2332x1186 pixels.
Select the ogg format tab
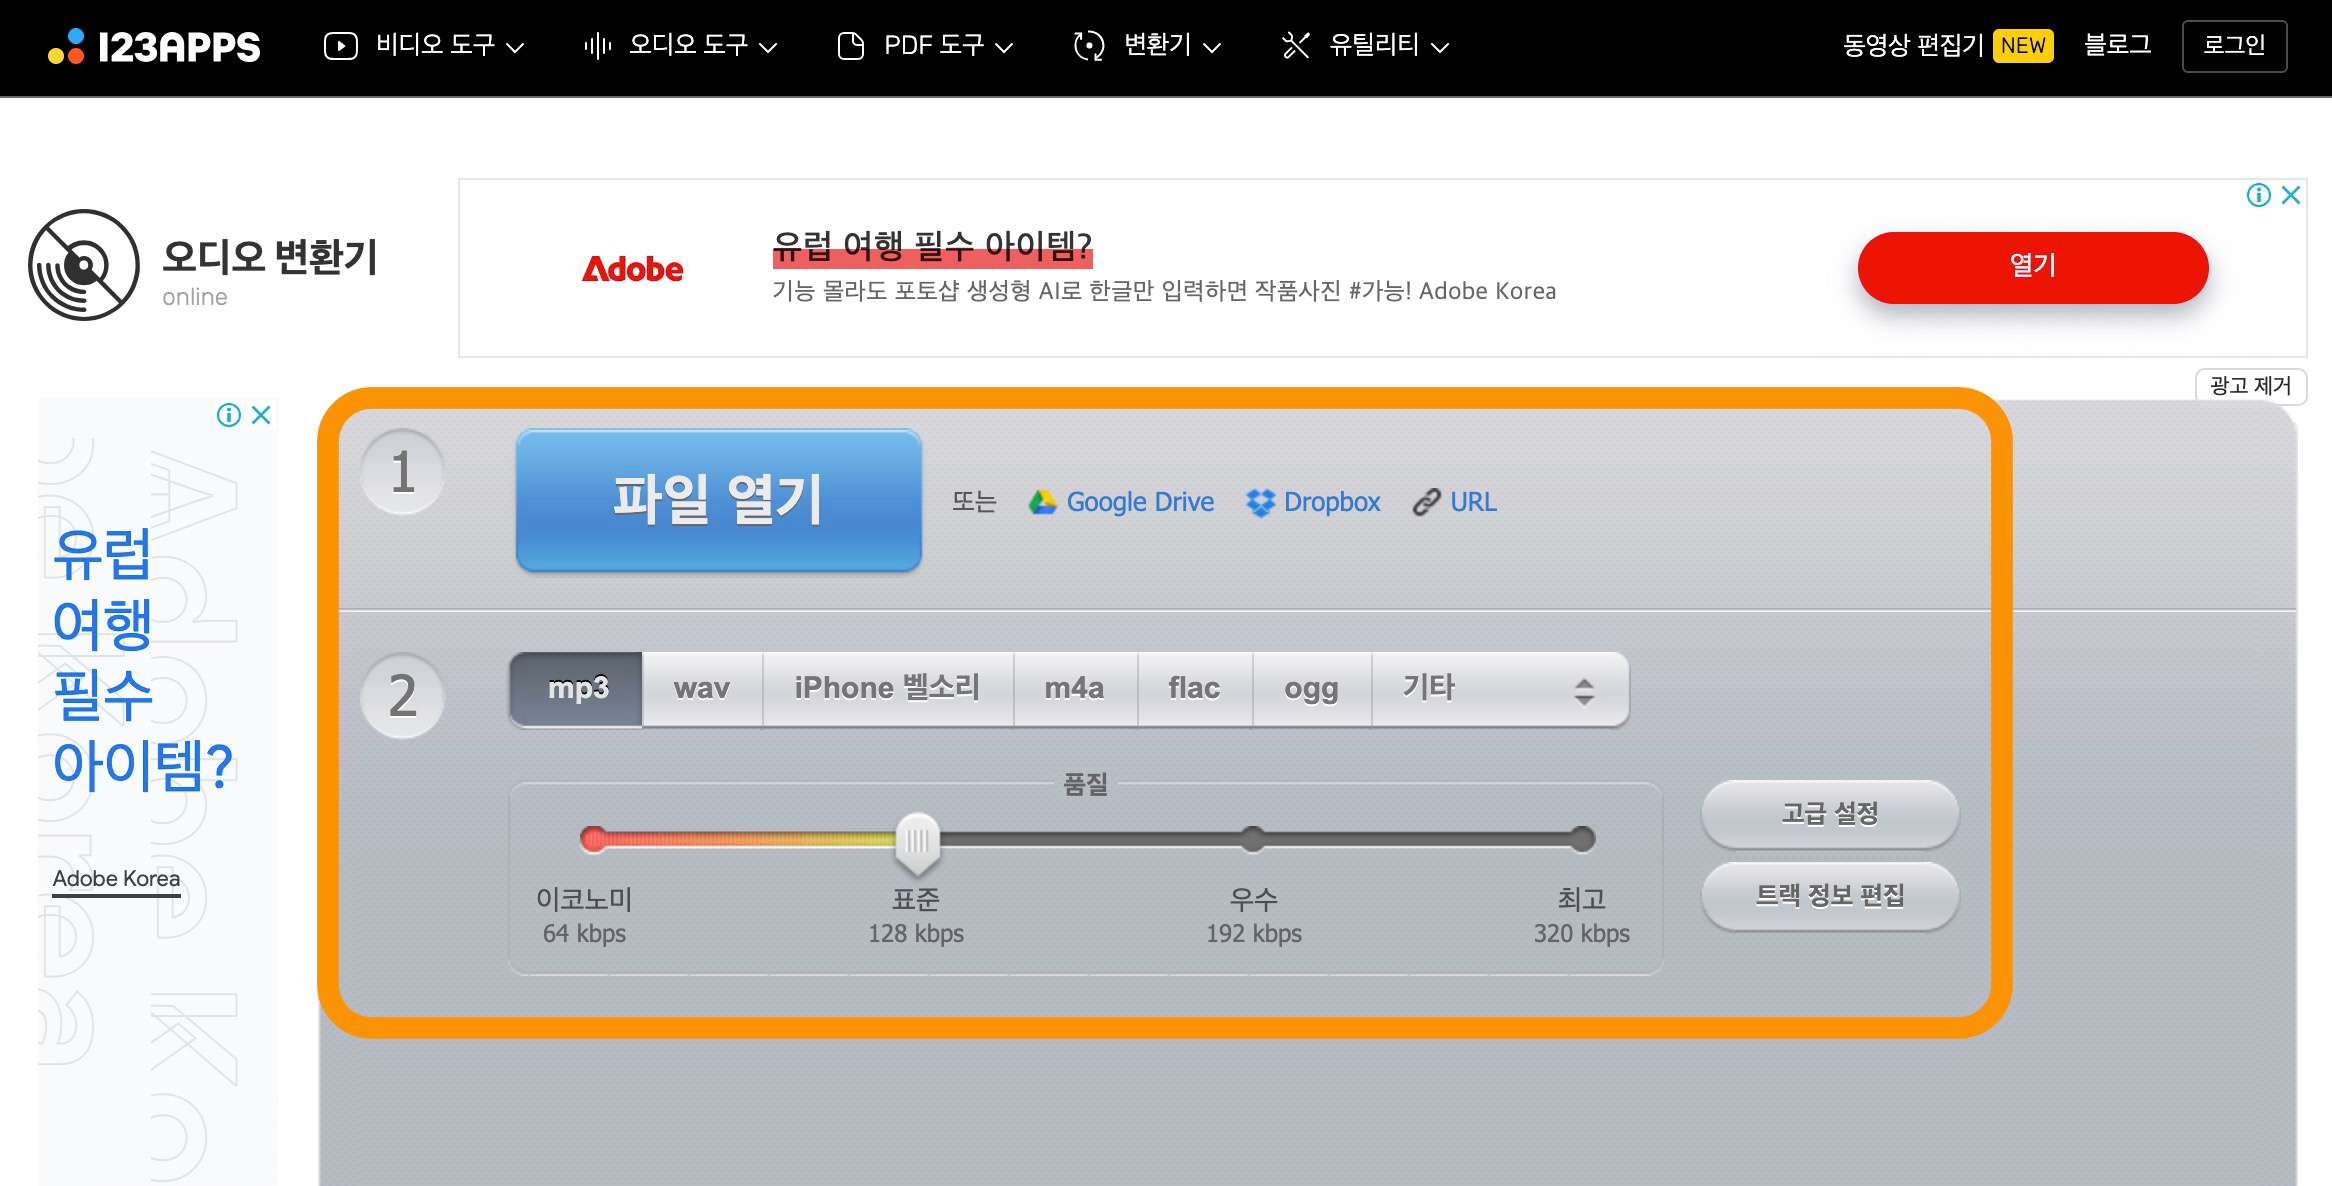[1312, 689]
